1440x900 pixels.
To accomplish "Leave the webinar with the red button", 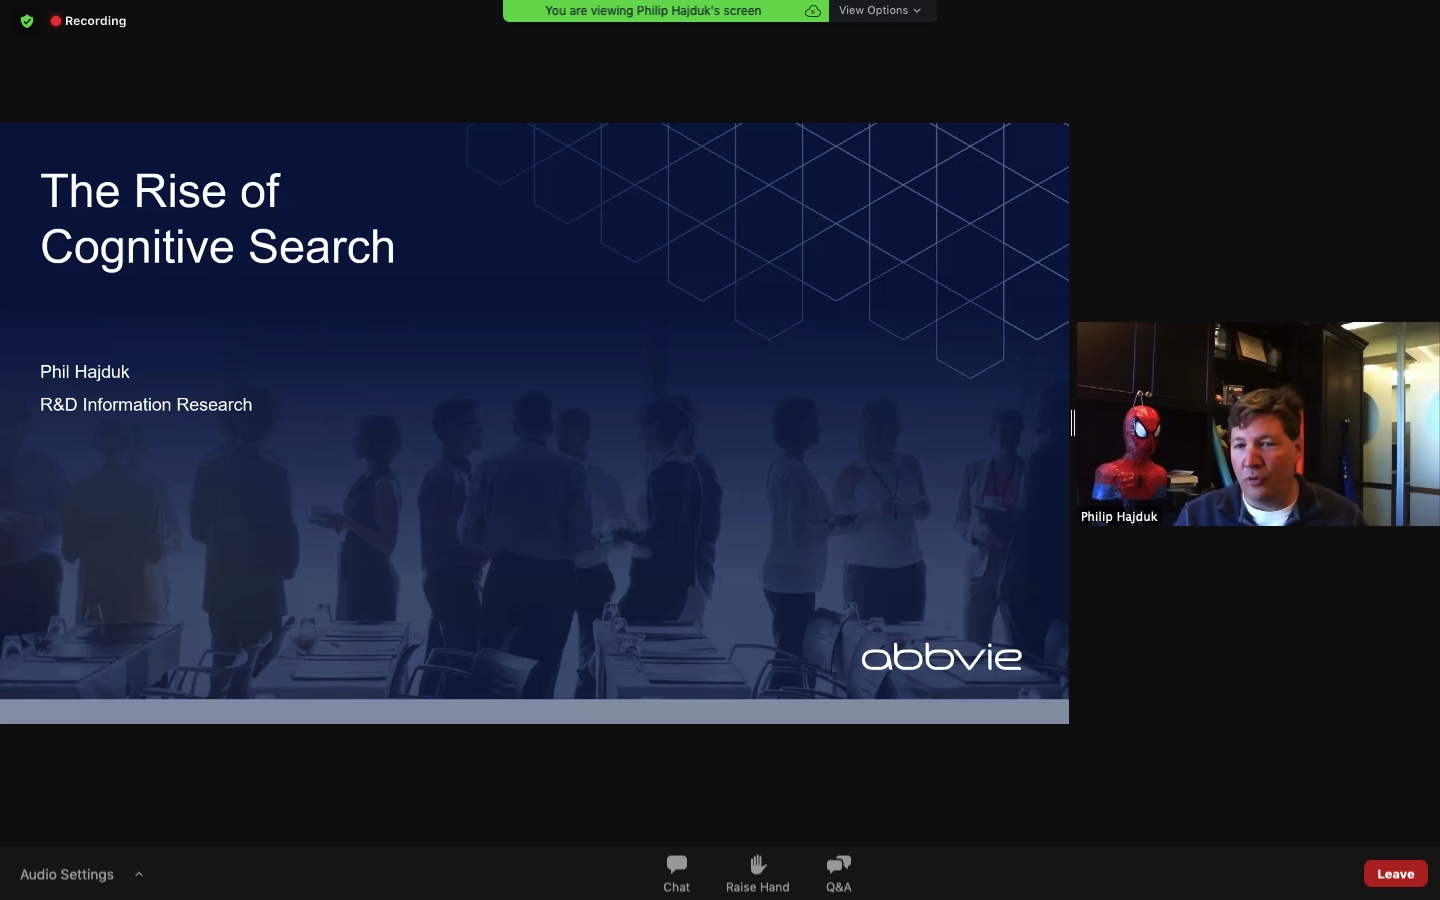I will tap(1395, 873).
